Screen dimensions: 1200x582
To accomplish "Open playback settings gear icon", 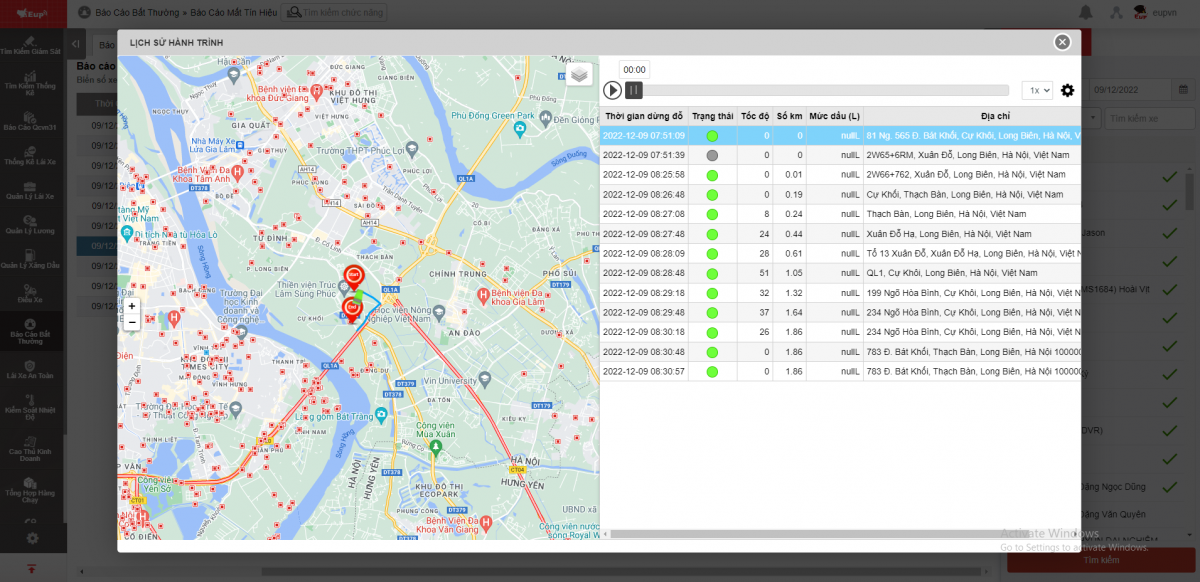I will point(1067,90).
